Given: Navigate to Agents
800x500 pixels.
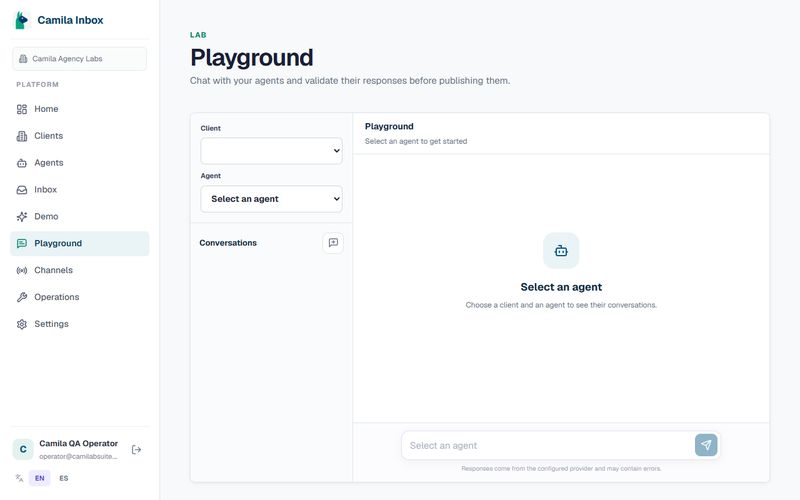Looking at the screenshot, I should coord(80,163).
